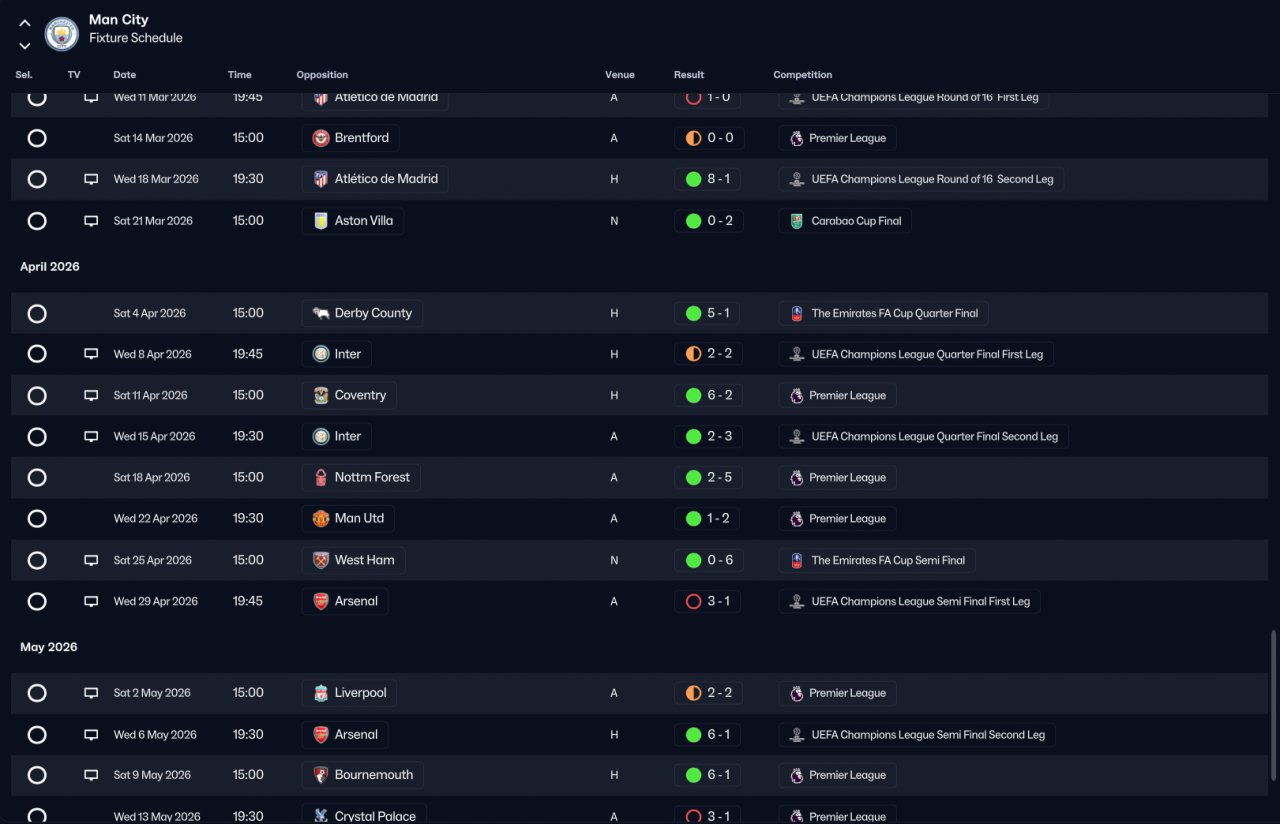Sort fixtures by the Date column header
This screenshot has width=1280, height=824.
coord(125,75)
